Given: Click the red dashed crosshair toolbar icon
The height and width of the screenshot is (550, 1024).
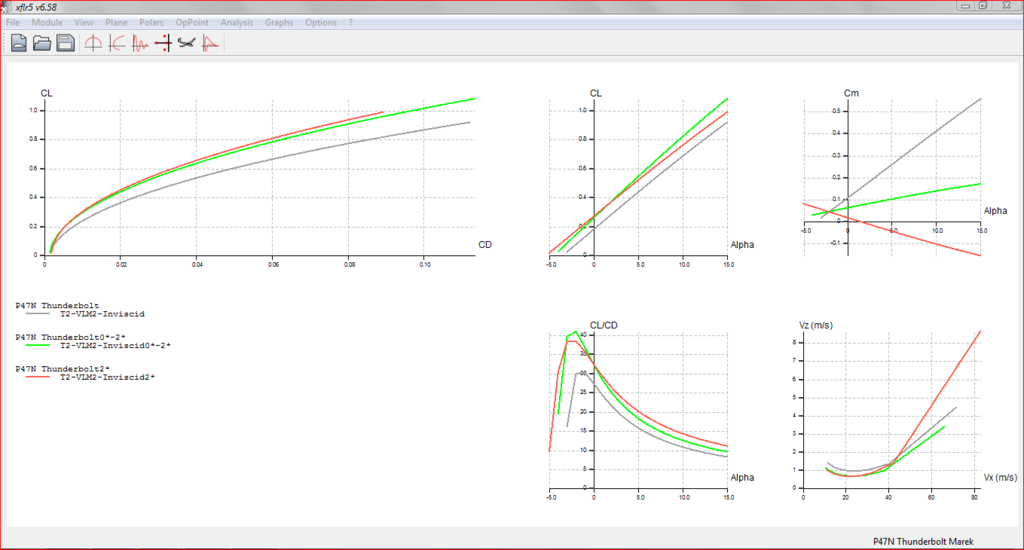Looking at the screenshot, I should [163, 43].
